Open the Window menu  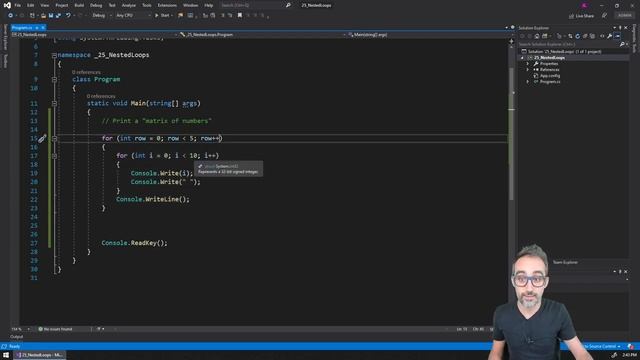pos(190,5)
